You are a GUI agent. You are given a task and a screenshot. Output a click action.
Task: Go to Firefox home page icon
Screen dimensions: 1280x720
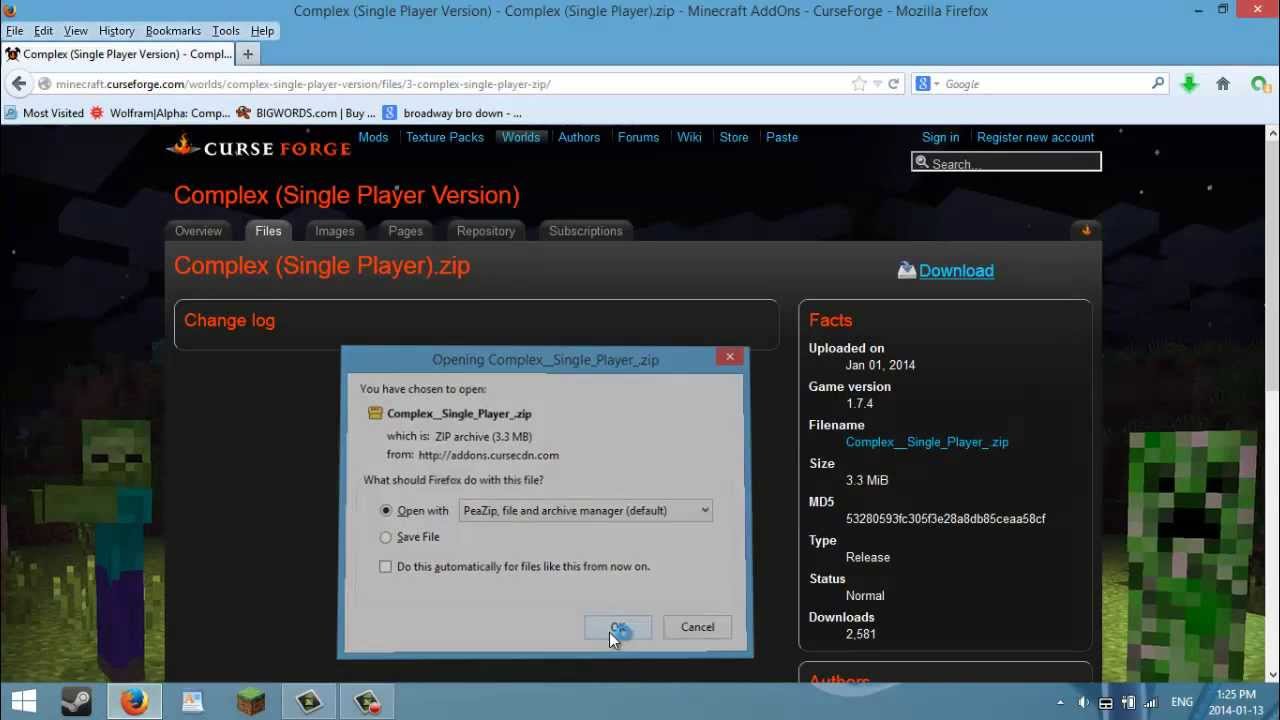coord(1222,84)
